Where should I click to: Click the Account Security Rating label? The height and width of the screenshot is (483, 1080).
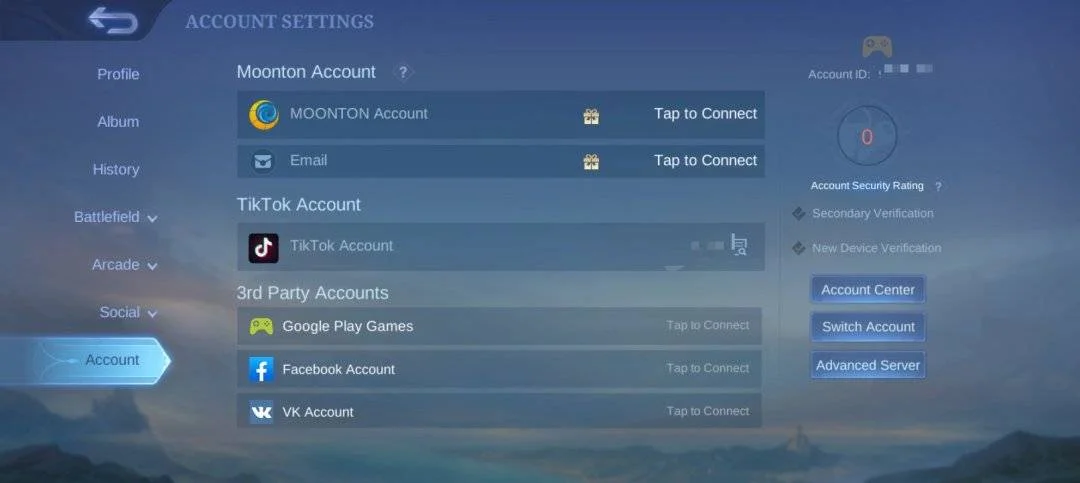(x=867, y=186)
